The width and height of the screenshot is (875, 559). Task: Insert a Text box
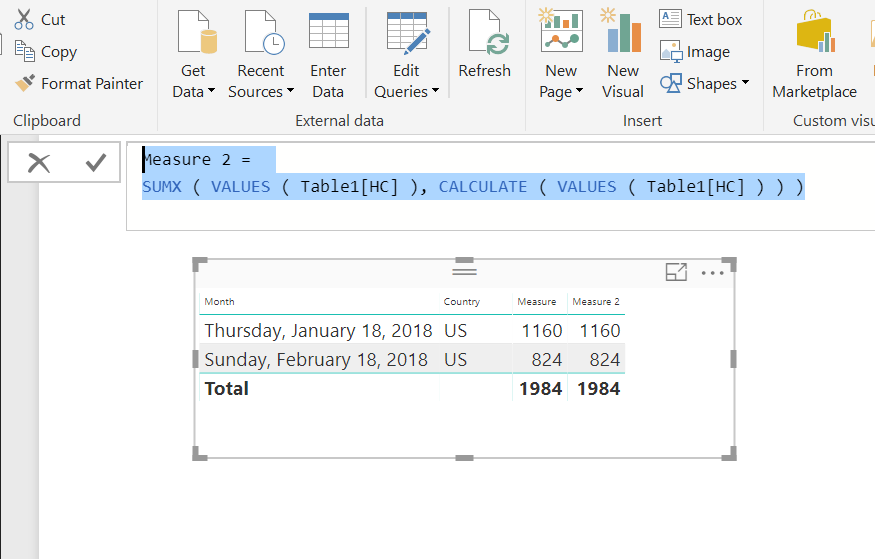[x=700, y=20]
